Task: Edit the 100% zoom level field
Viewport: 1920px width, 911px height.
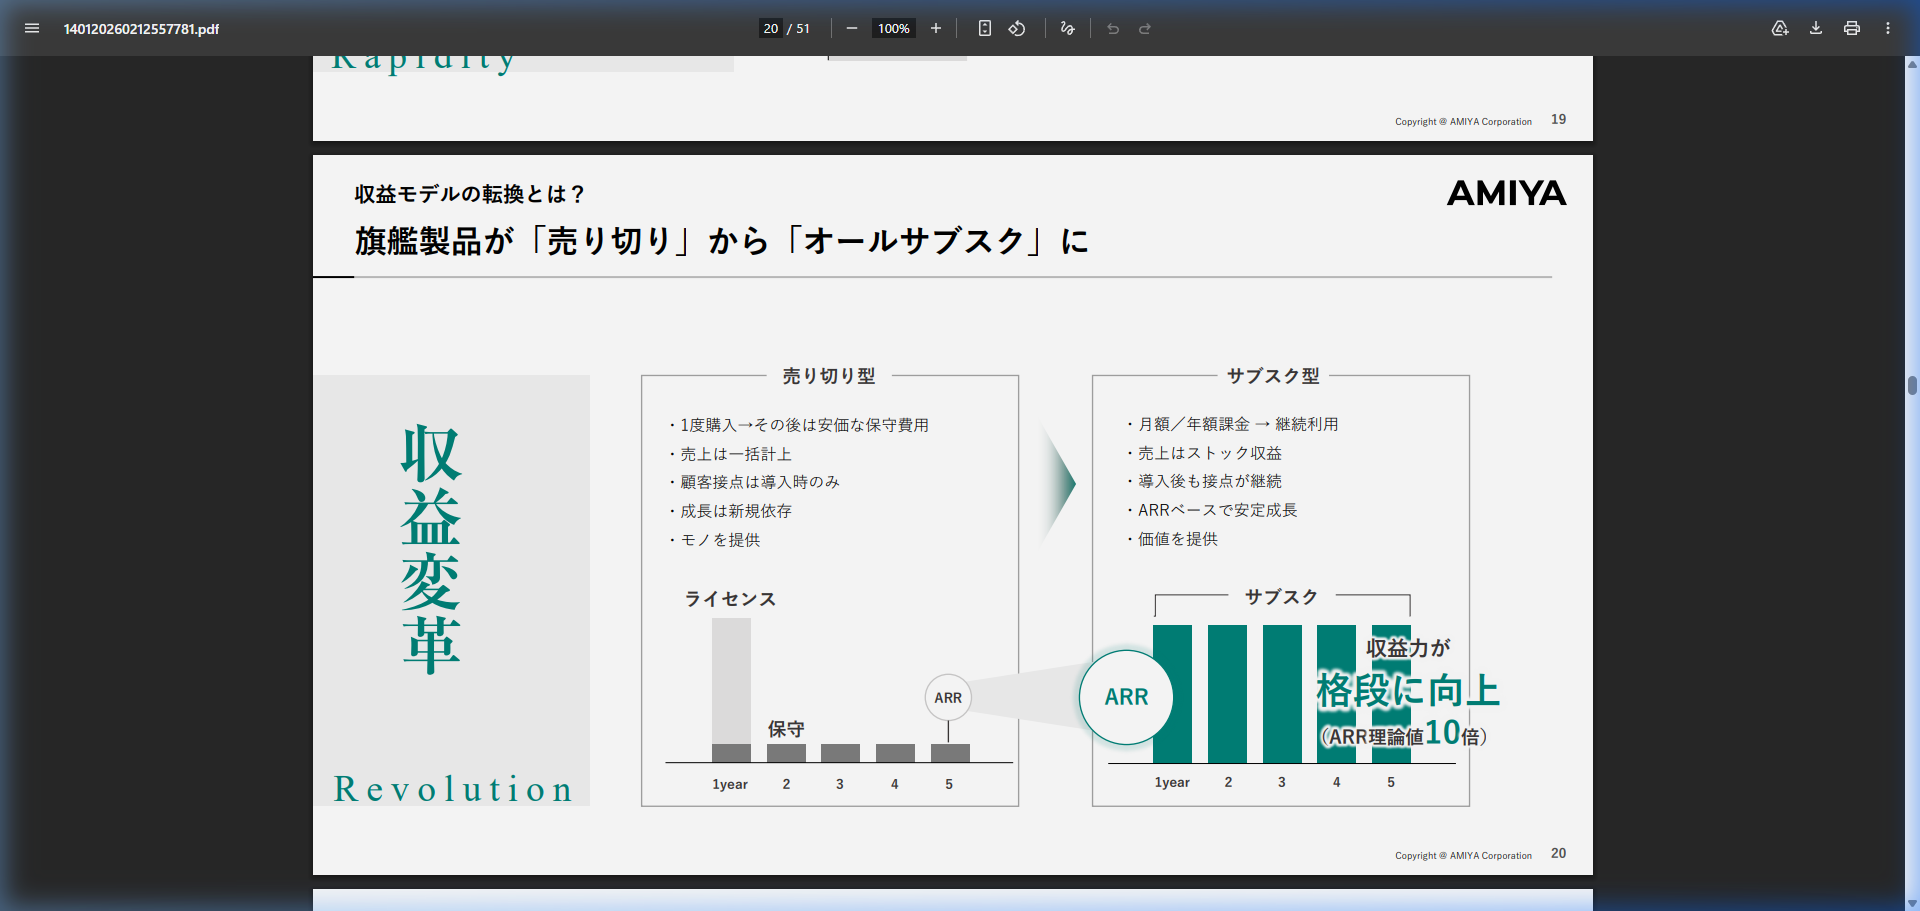Action: [893, 28]
